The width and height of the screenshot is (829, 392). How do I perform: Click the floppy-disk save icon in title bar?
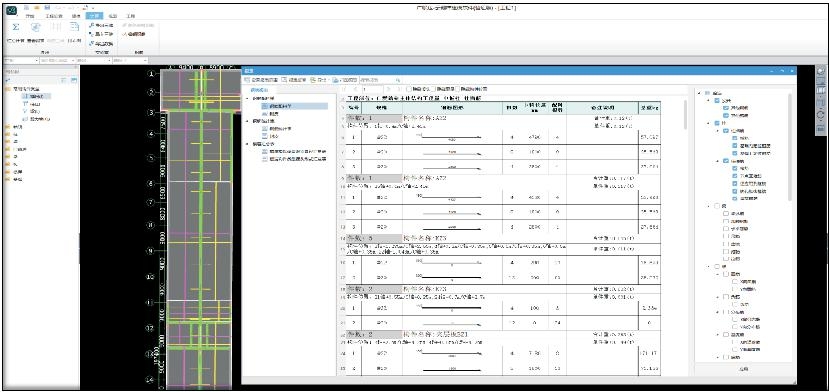[48, 8]
